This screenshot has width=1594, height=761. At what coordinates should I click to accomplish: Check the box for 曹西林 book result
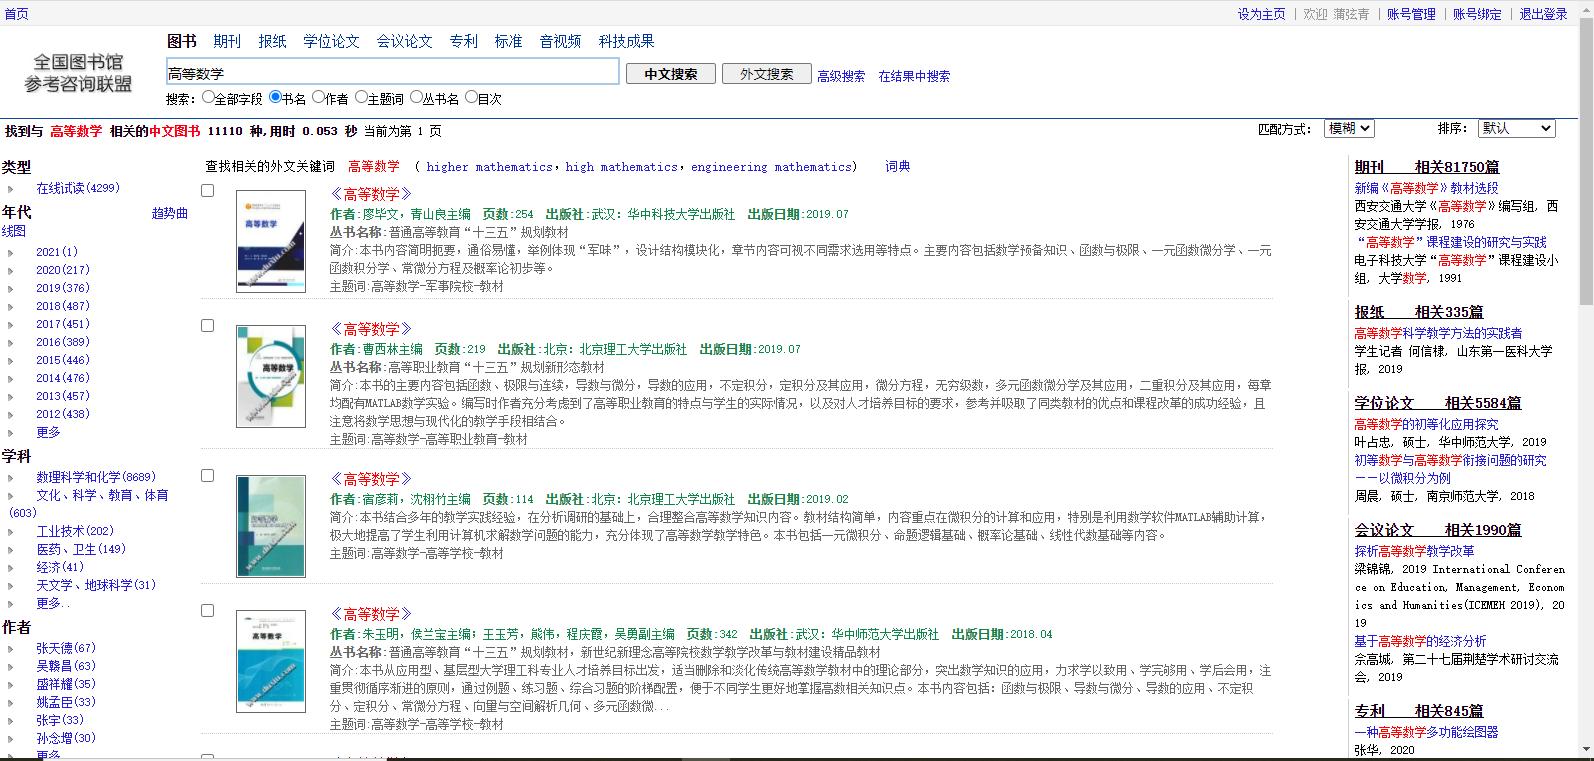[x=208, y=325]
